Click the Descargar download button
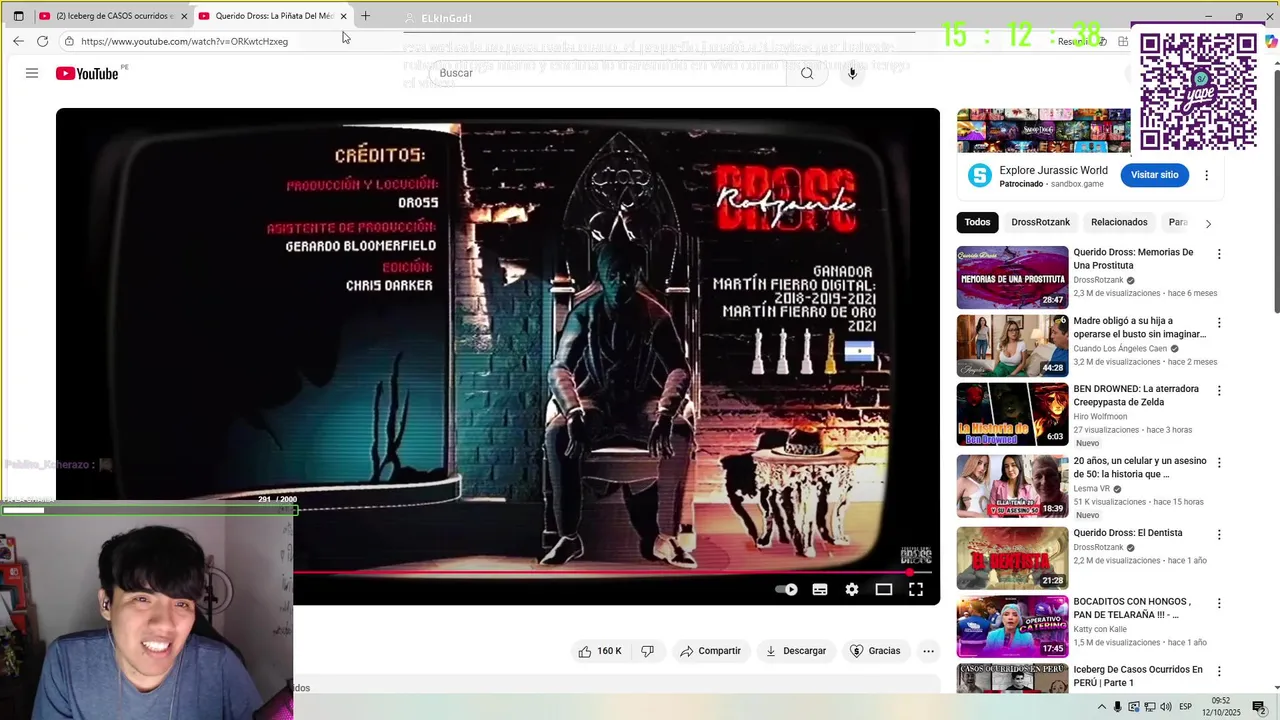Screen dimensions: 1280x720 (796, 651)
